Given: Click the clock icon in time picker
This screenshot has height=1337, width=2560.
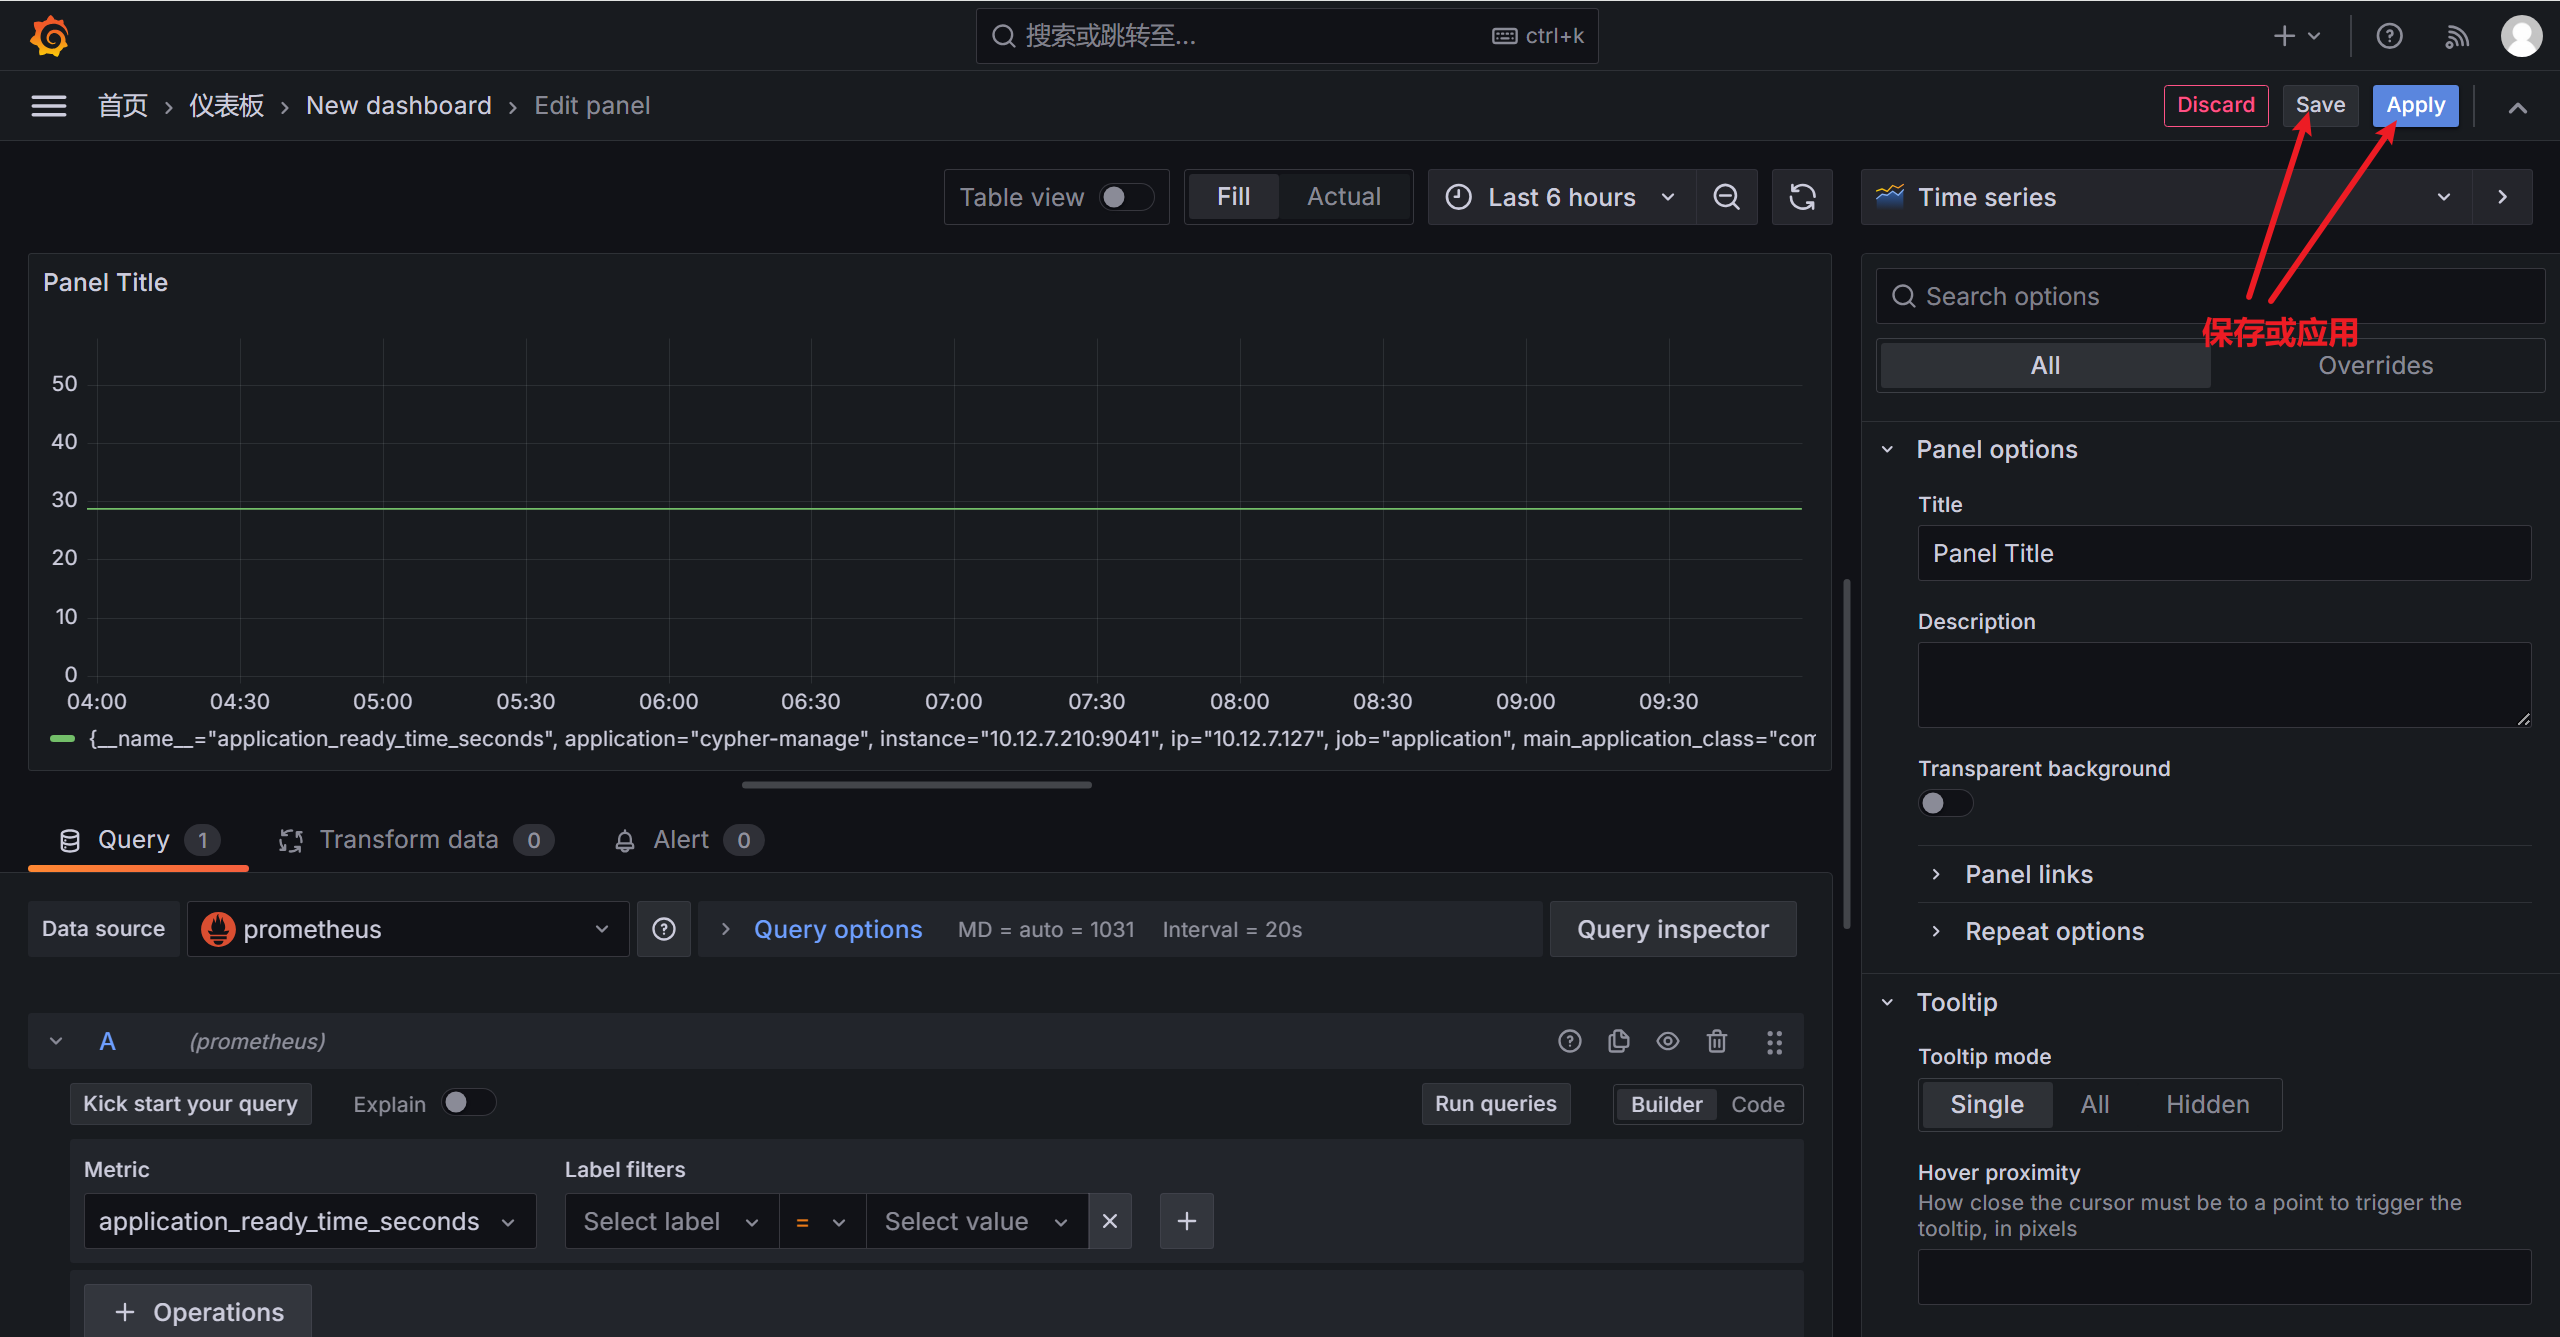Looking at the screenshot, I should coord(1459,197).
